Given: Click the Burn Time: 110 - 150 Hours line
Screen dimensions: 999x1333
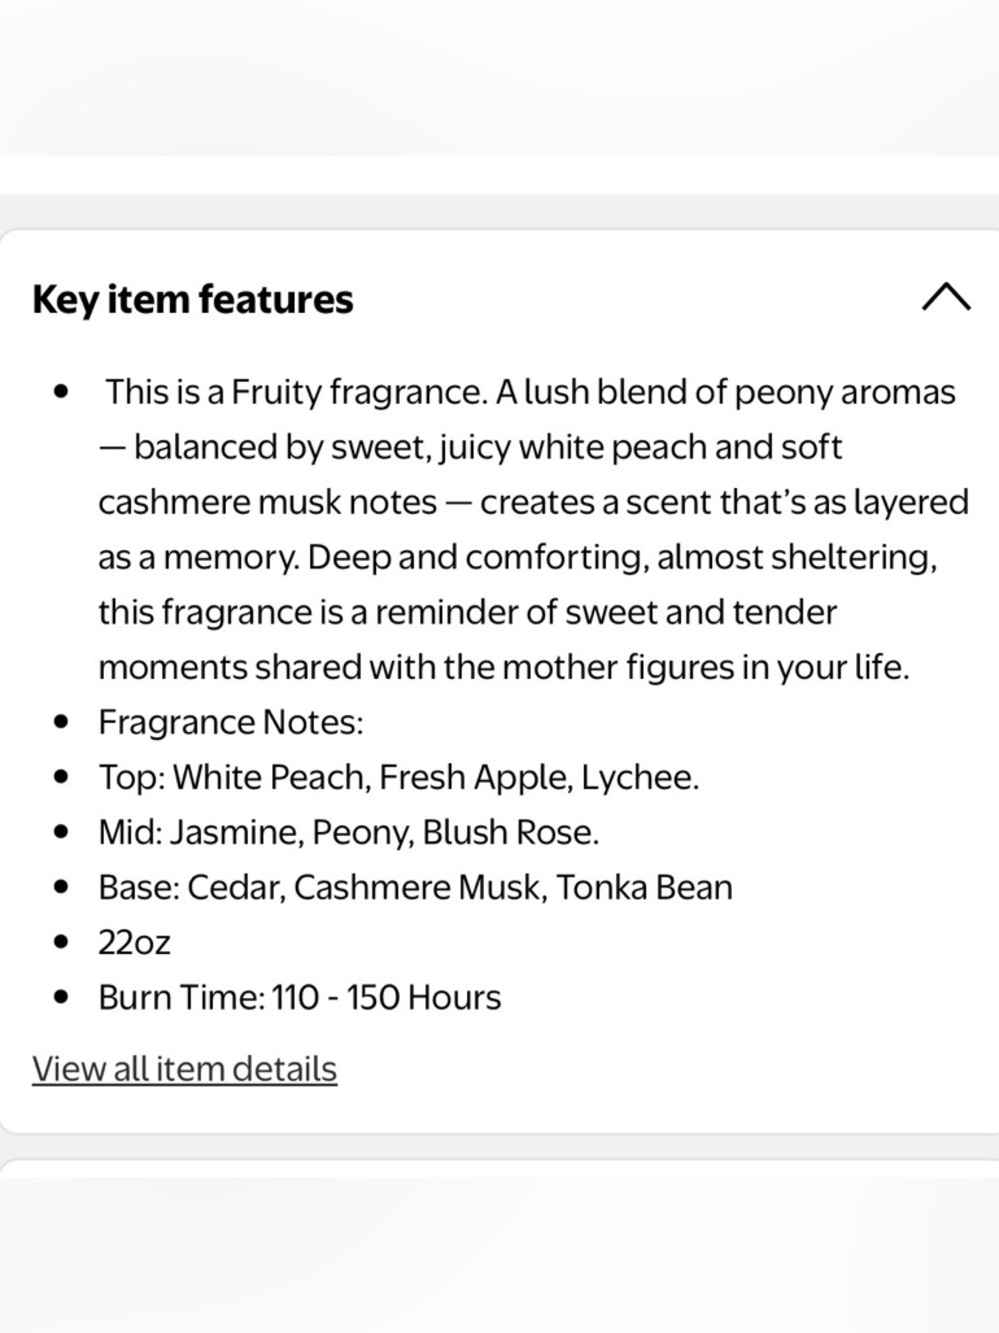Looking at the screenshot, I should tap(299, 997).
